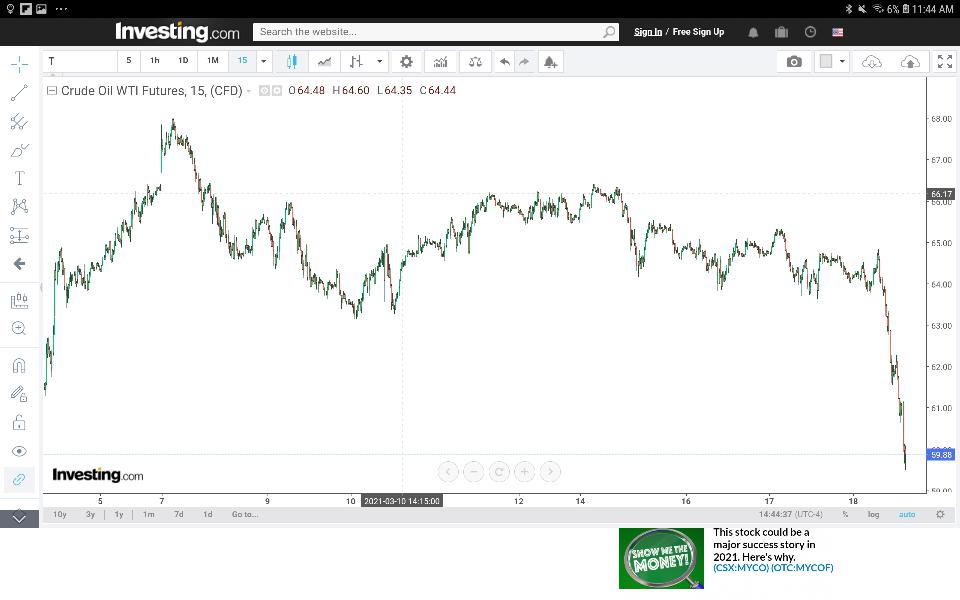Open the time interval dropdown arrow
Image resolution: width=960 pixels, height=600 pixels.
tap(264, 61)
